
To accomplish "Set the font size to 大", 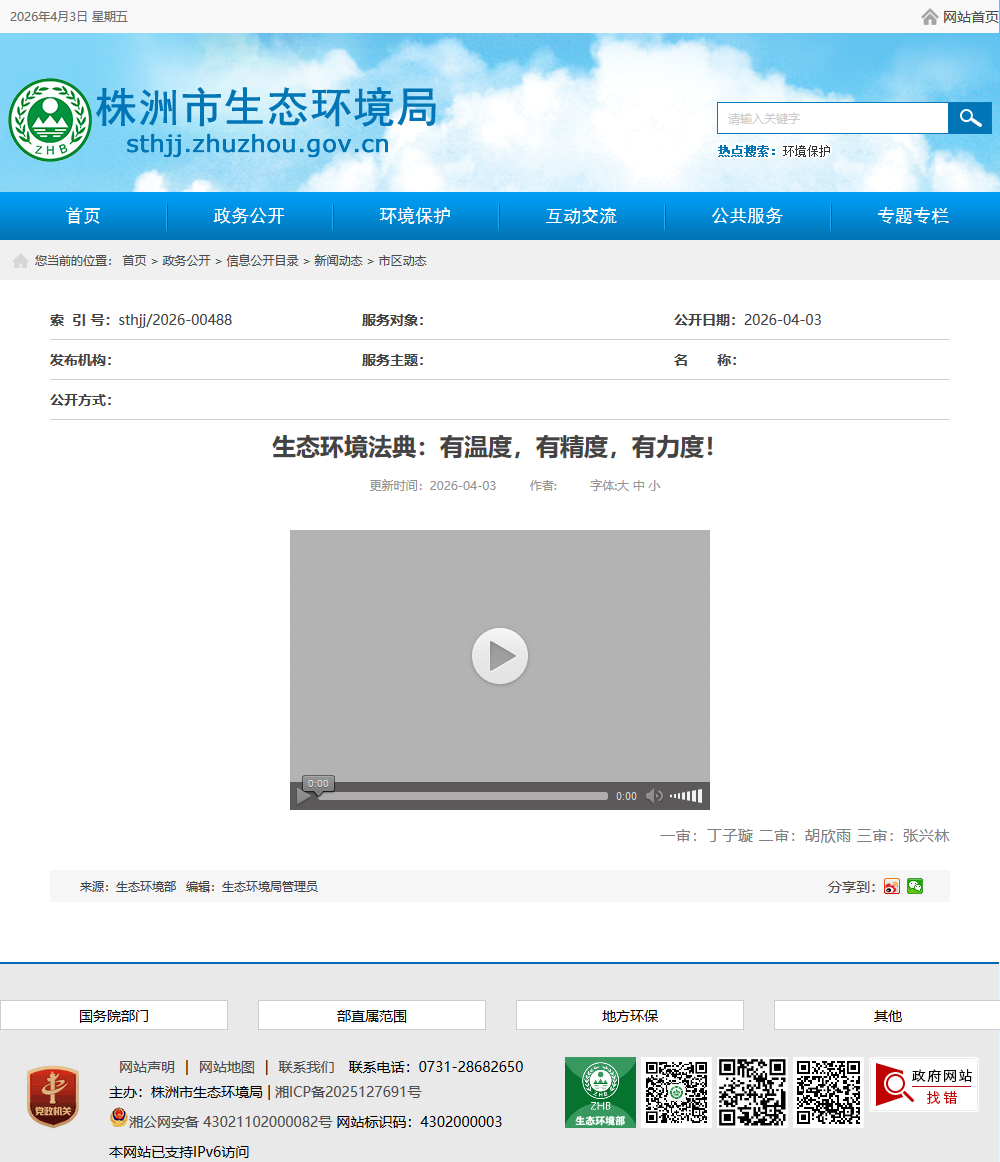I will [622, 486].
